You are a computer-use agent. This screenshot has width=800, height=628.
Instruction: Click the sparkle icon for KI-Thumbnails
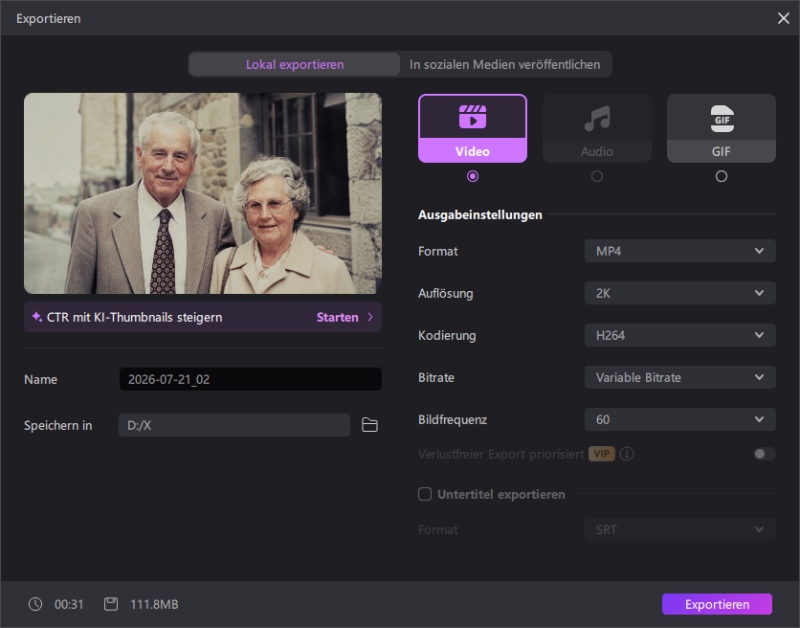37,317
